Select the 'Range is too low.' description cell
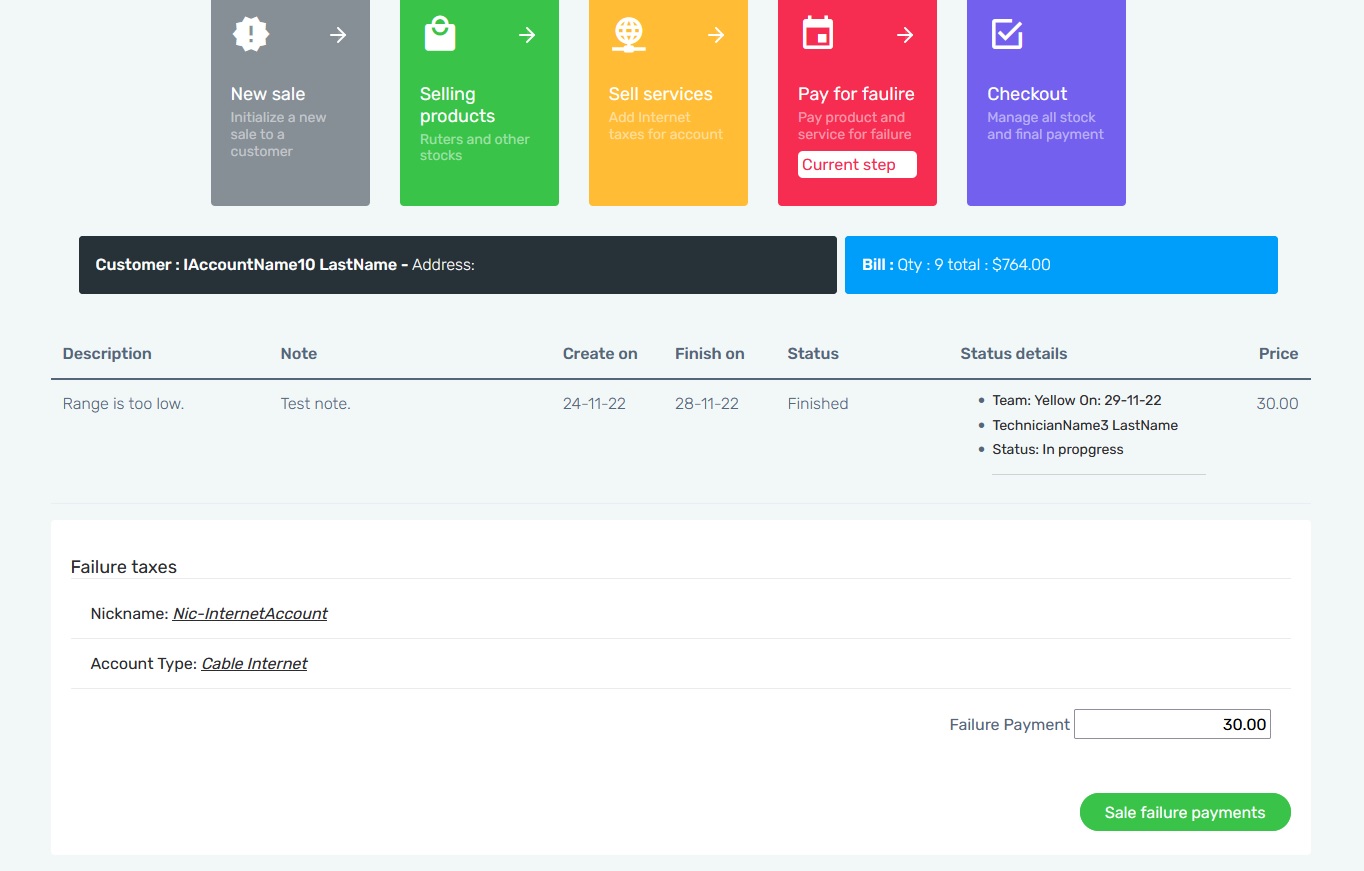 124,404
